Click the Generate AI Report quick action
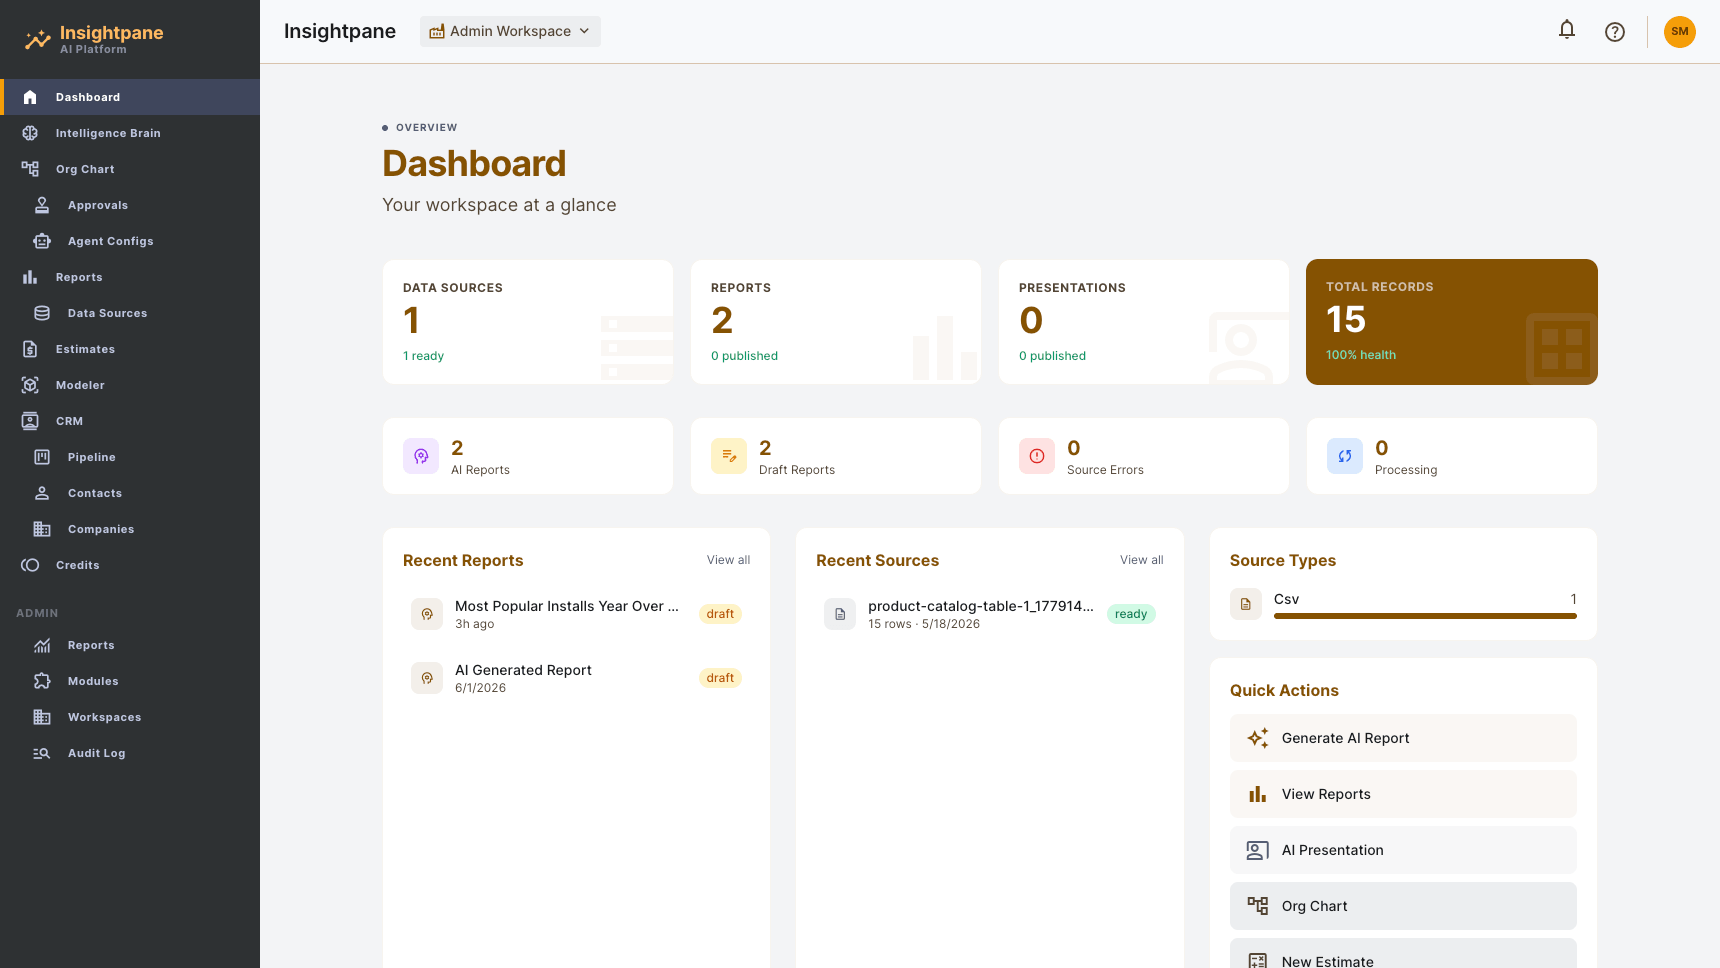 pos(1403,738)
